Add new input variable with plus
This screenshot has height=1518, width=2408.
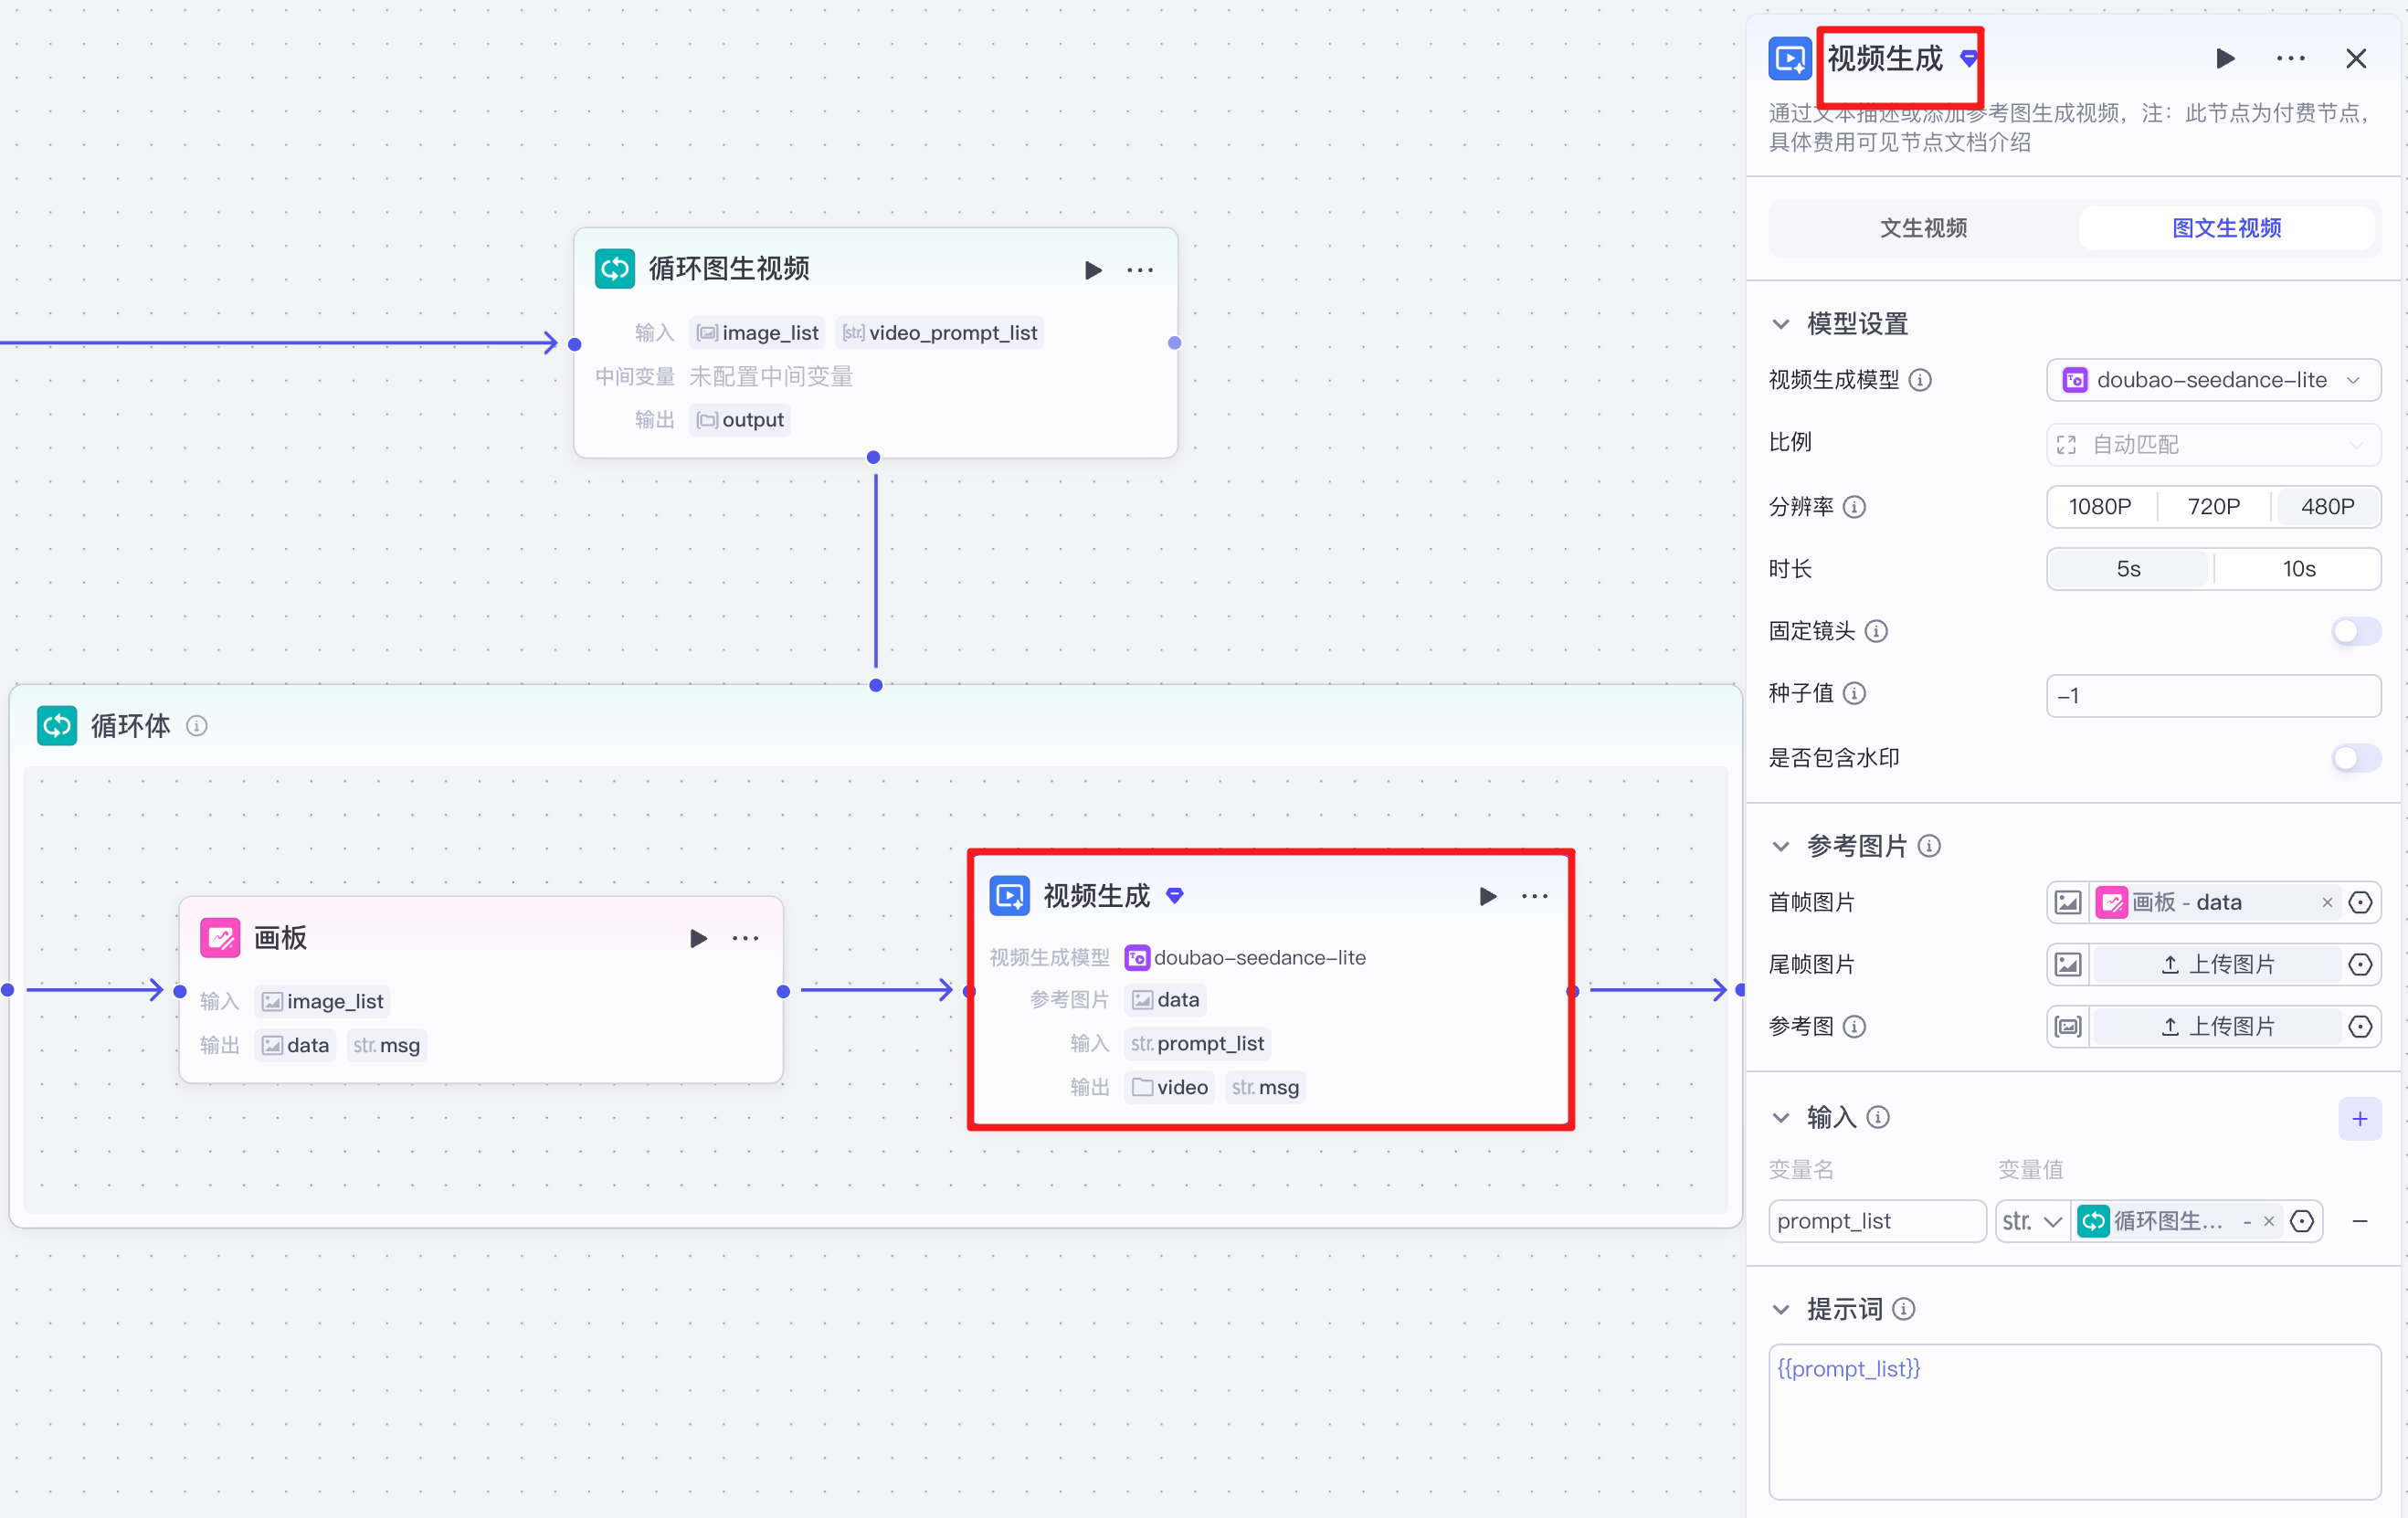point(2359,1118)
